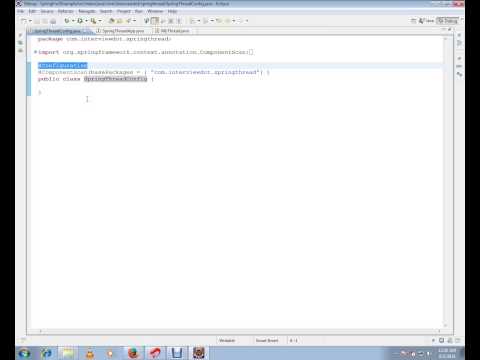Screen dimensions: 480x360
Task: Switch to the Java perspective button
Action: coord(426,21)
